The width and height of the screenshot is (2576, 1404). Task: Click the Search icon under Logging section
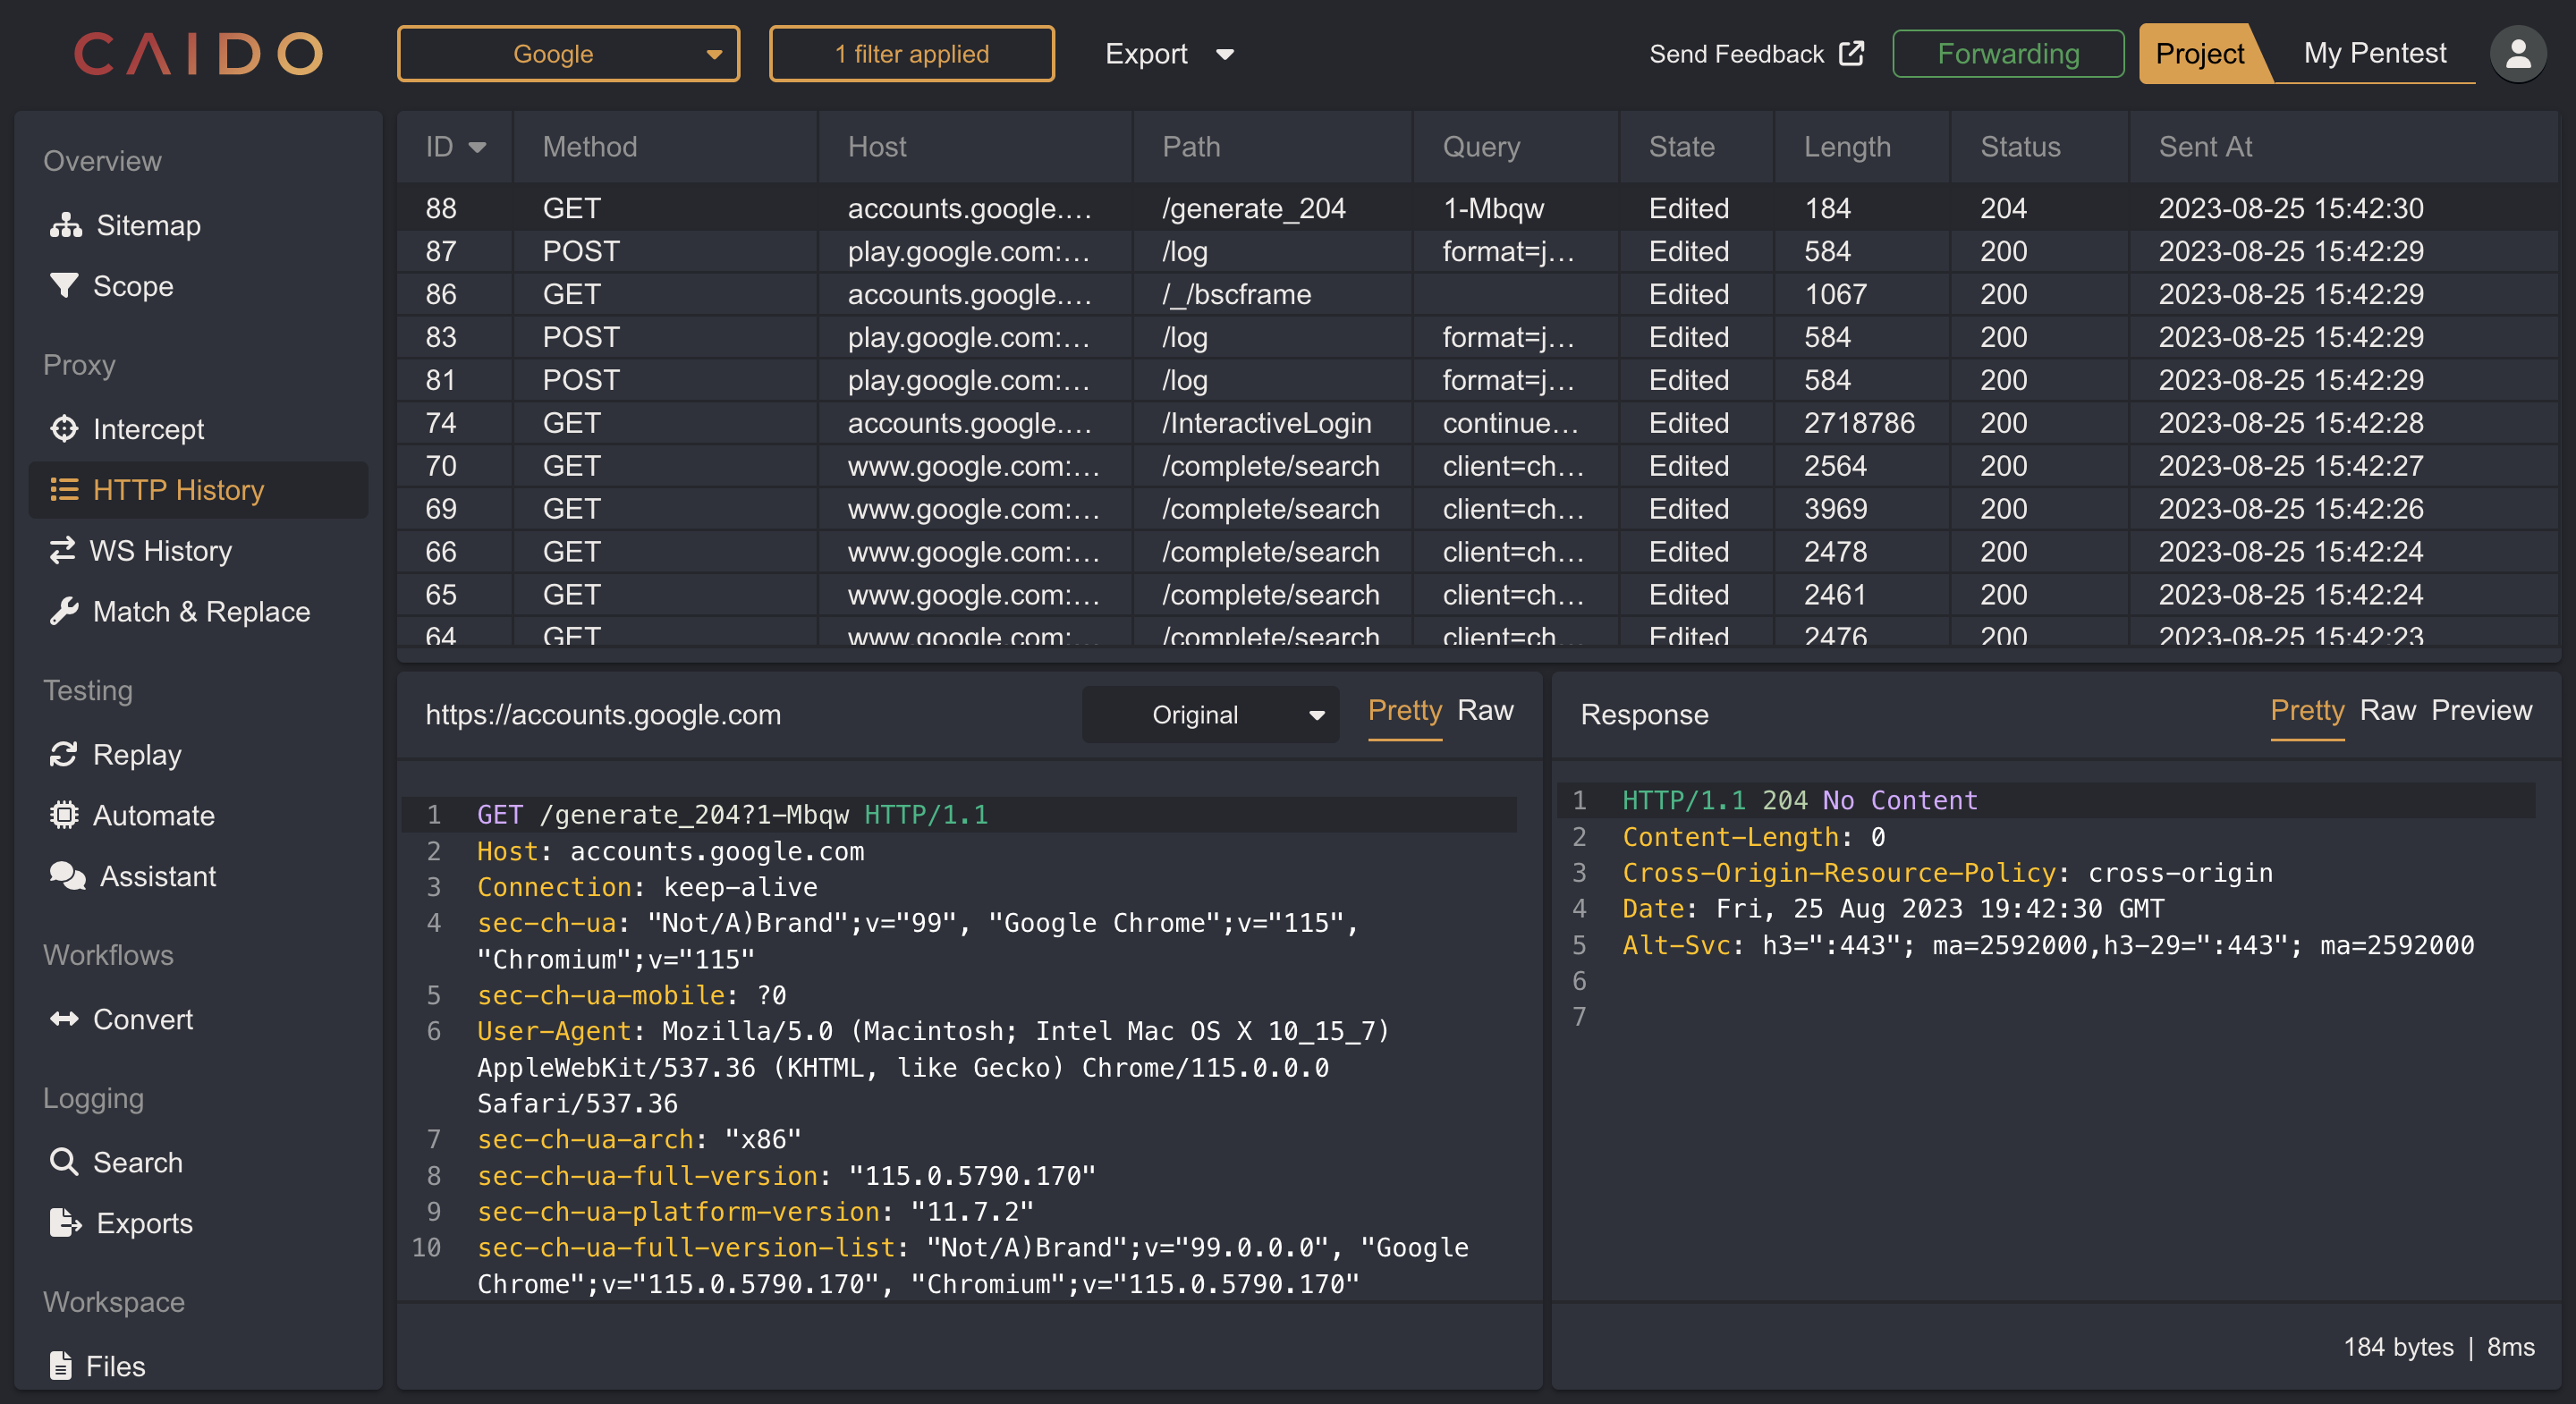(x=64, y=1162)
